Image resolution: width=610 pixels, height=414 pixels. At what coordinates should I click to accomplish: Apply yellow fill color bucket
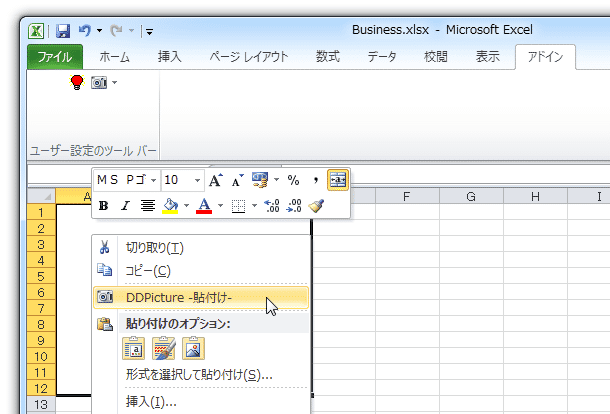point(170,205)
